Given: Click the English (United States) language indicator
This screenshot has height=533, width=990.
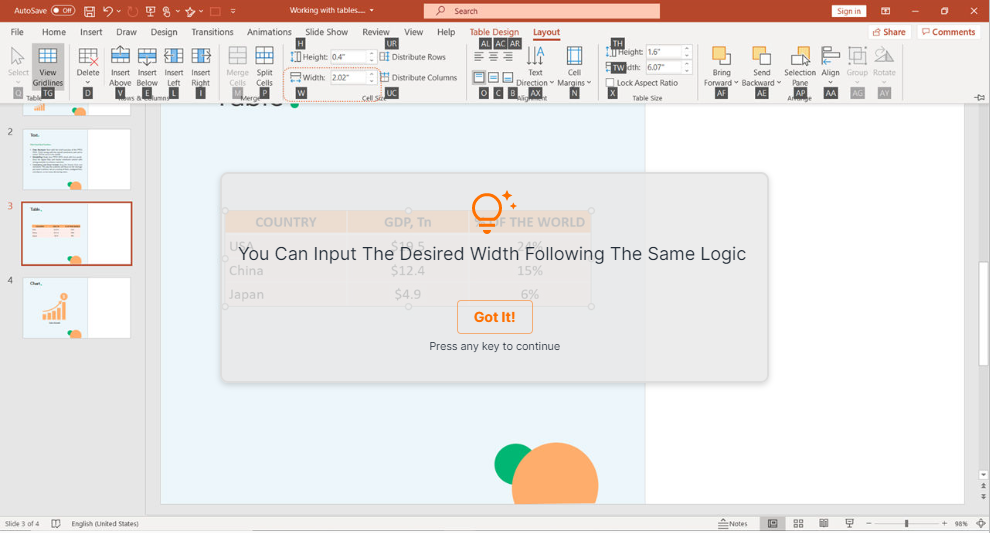Looking at the screenshot, I should [x=105, y=524].
